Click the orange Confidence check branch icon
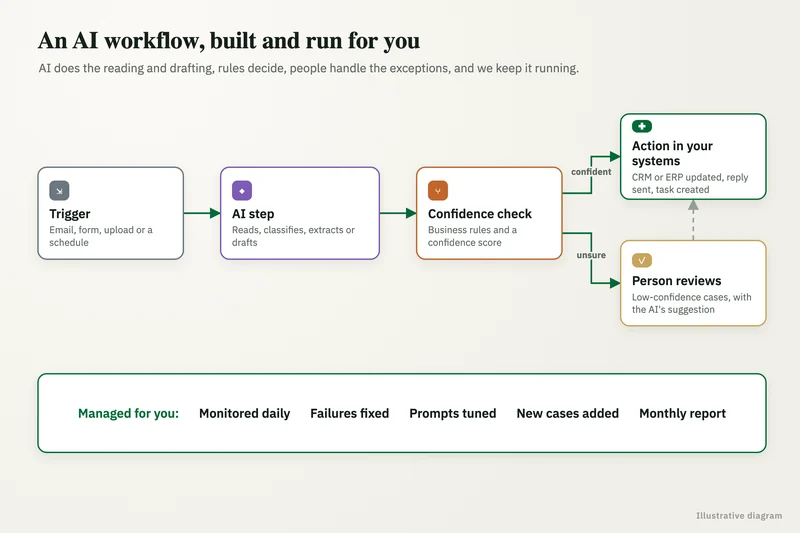Viewport: 800px width, 533px height. (x=438, y=191)
